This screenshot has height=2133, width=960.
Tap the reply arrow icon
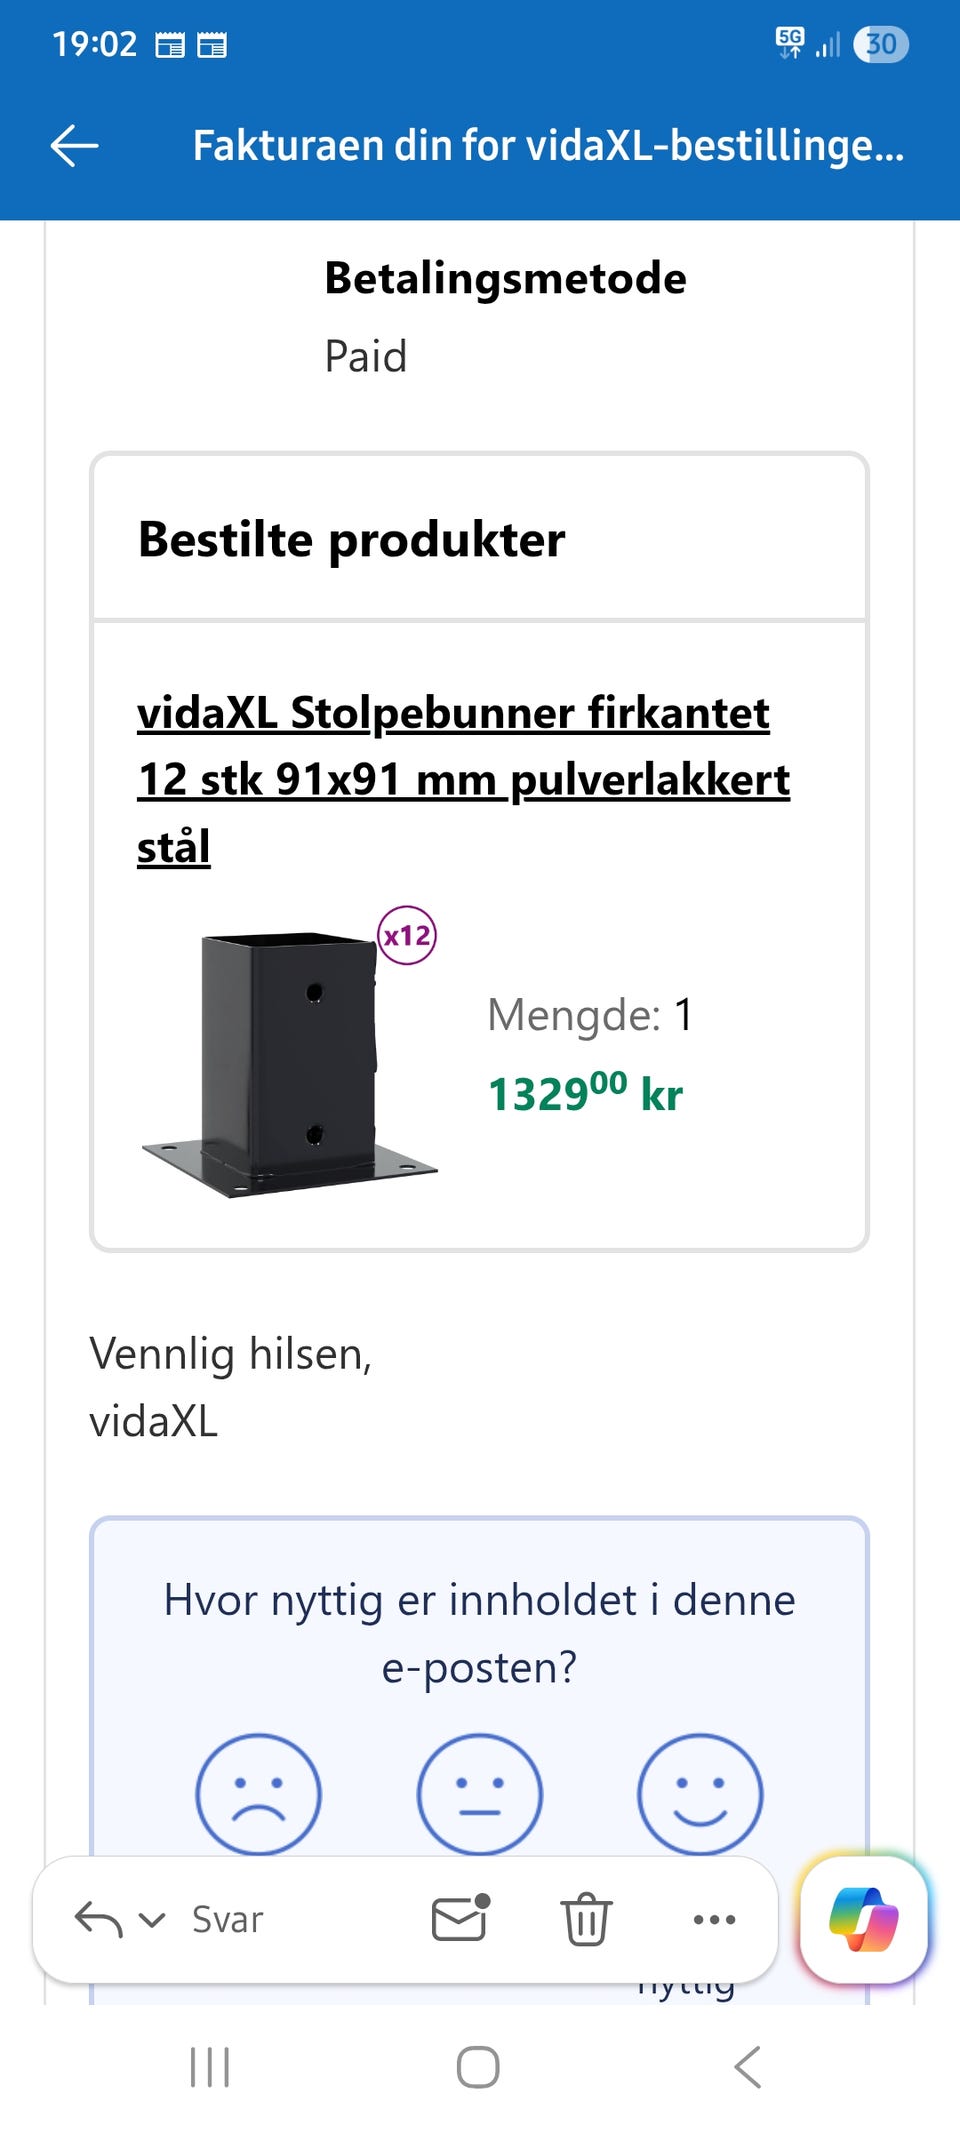(98, 1919)
